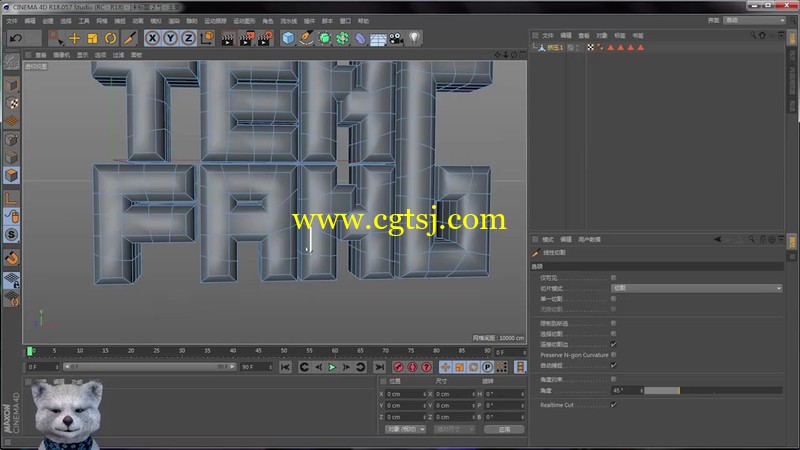Click the record active objects red button

[398, 367]
